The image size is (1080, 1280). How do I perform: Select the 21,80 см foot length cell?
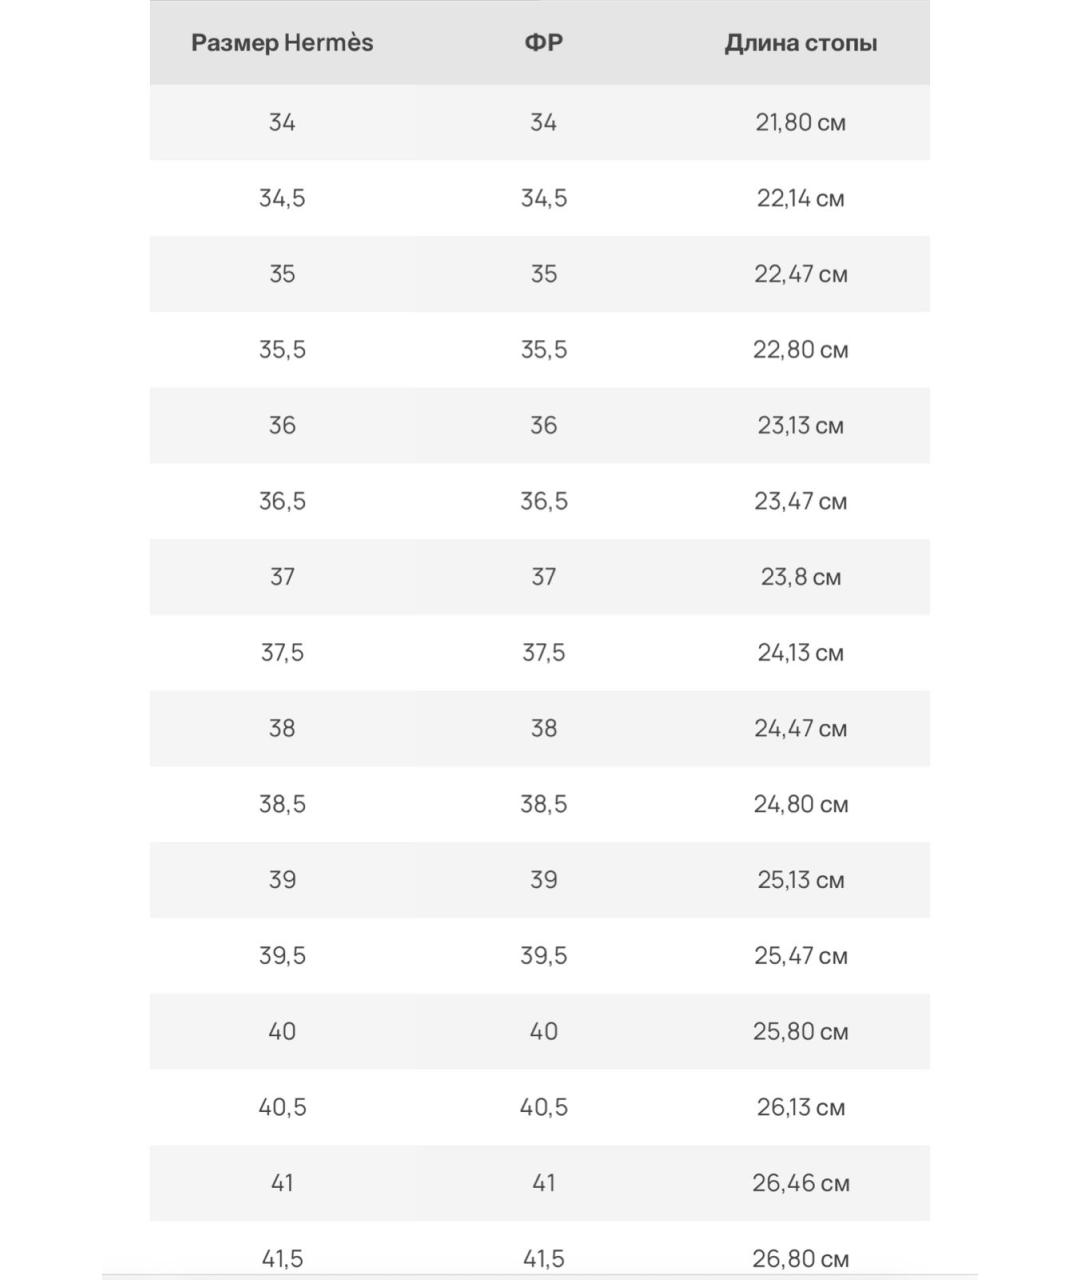[800, 123]
